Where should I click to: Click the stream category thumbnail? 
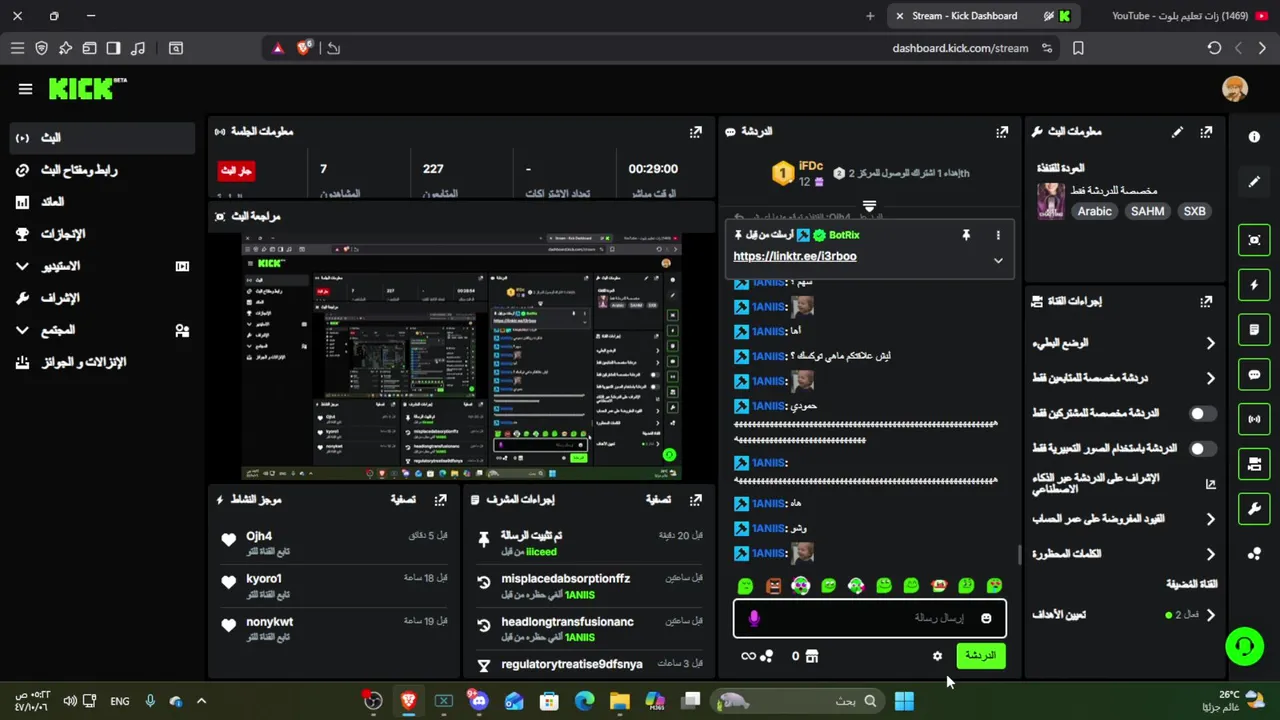[x=1050, y=201]
